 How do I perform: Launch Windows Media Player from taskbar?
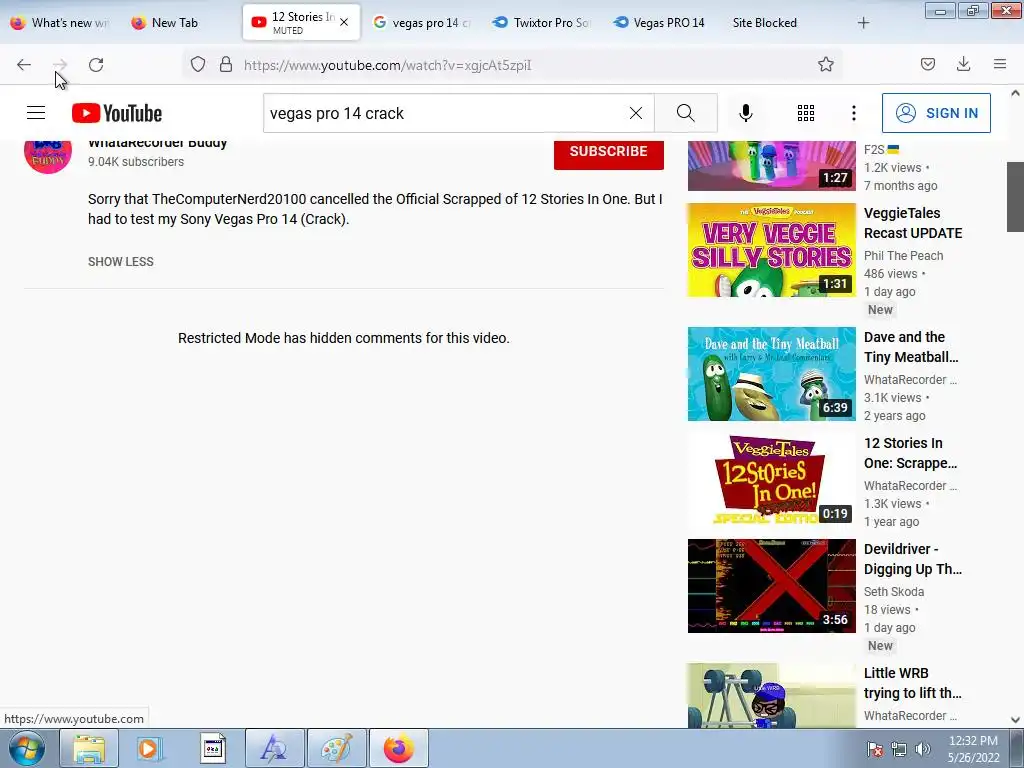pos(150,748)
